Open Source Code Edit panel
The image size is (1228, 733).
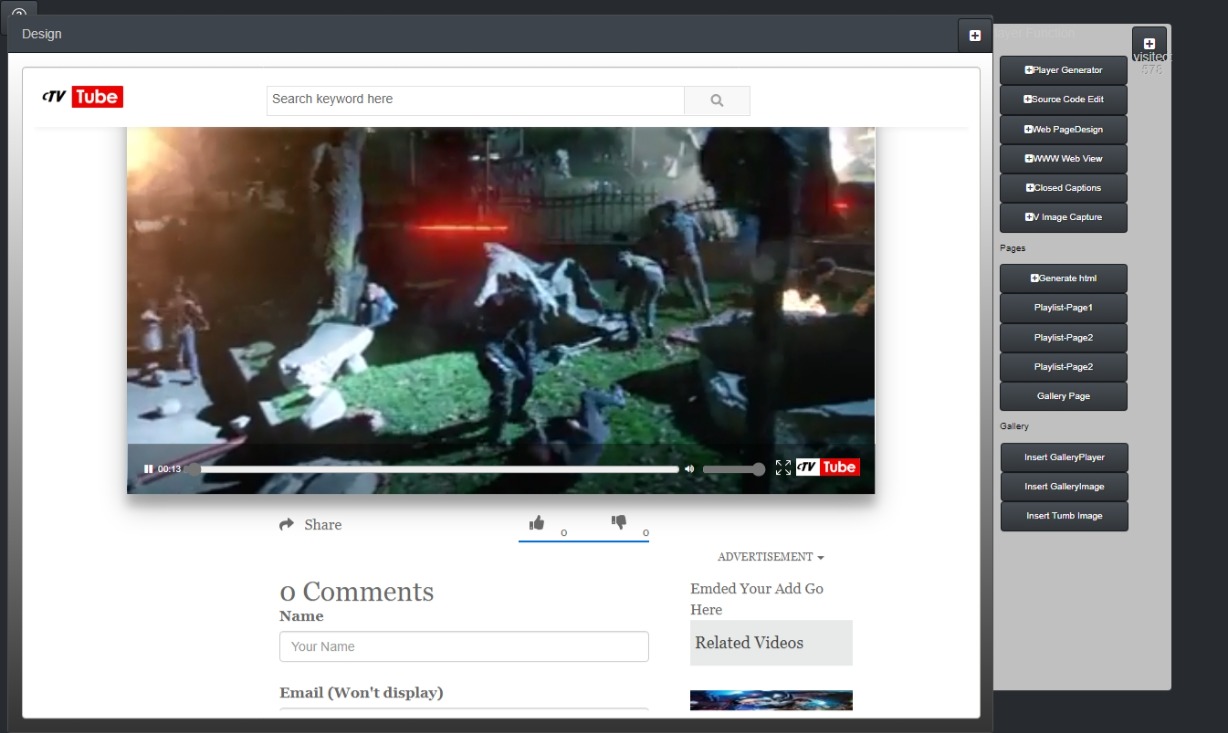pos(1064,99)
